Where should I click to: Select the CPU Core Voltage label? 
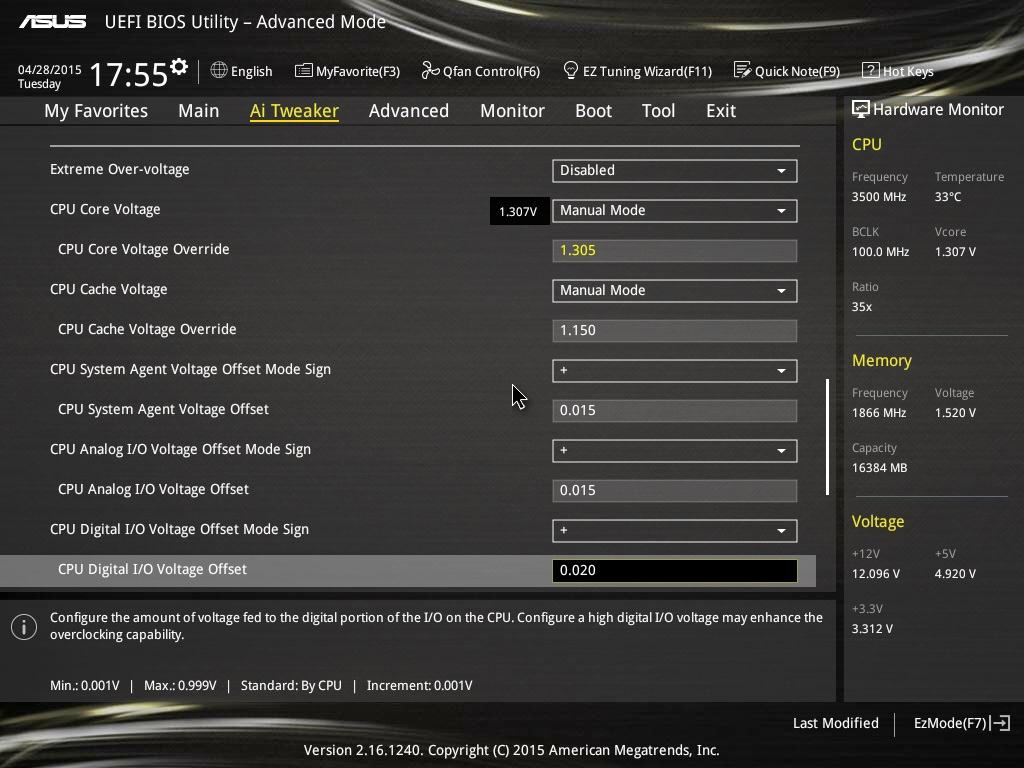coord(105,209)
